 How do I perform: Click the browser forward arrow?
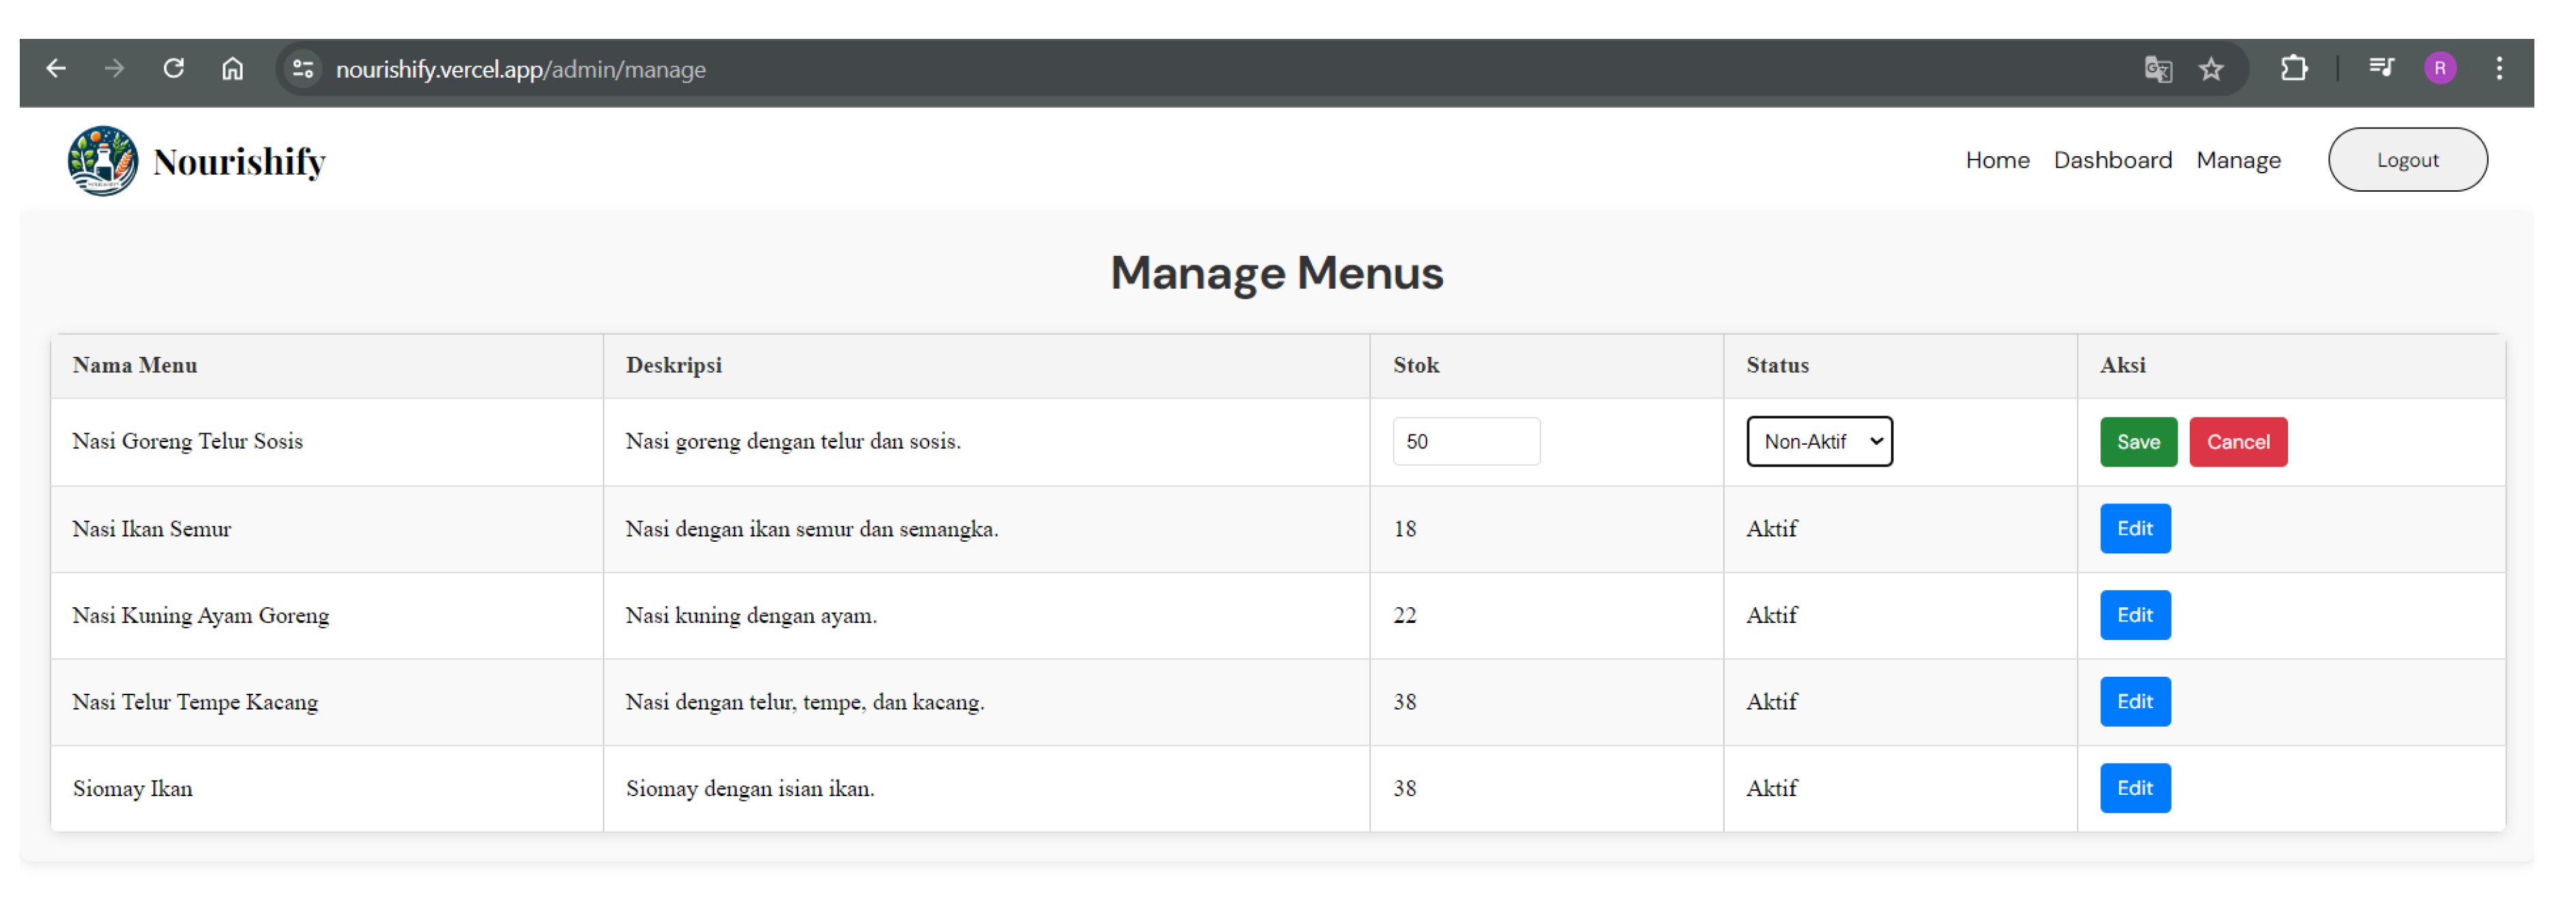tap(114, 69)
